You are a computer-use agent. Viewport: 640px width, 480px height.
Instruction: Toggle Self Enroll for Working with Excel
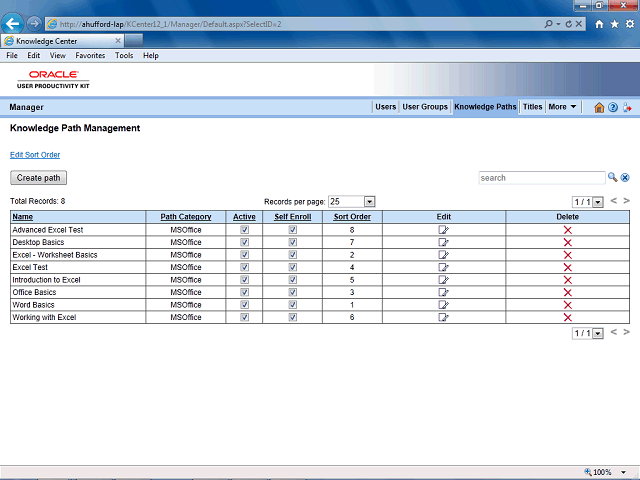point(293,317)
